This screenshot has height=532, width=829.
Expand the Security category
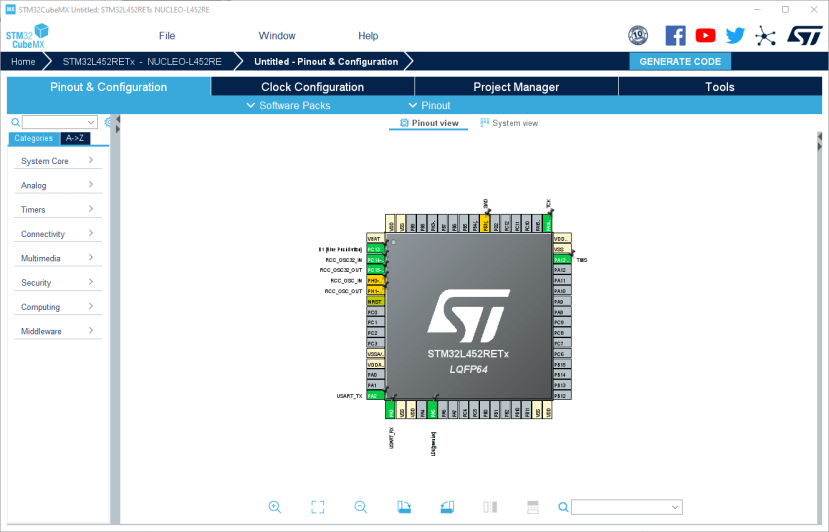pos(58,282)
